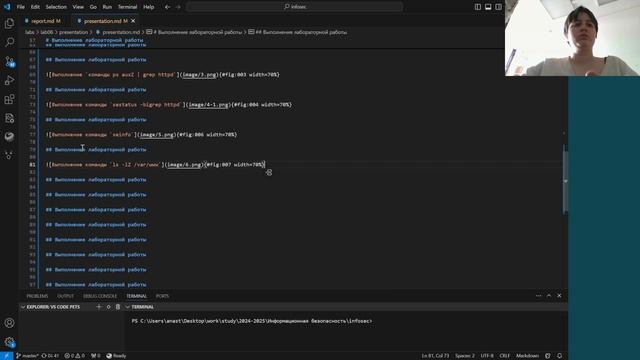Change indentation via Spaces: 2

click(465, 356)
